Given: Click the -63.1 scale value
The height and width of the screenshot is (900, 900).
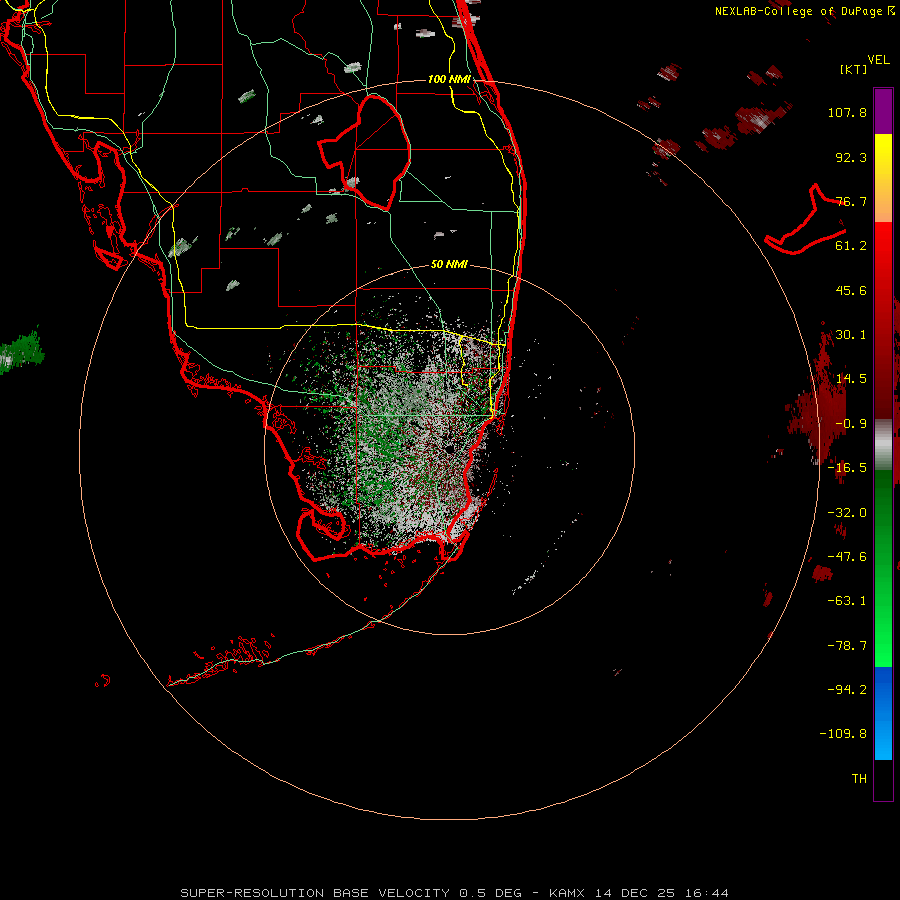Looking at the screenshot, I should tap(847, 601).
